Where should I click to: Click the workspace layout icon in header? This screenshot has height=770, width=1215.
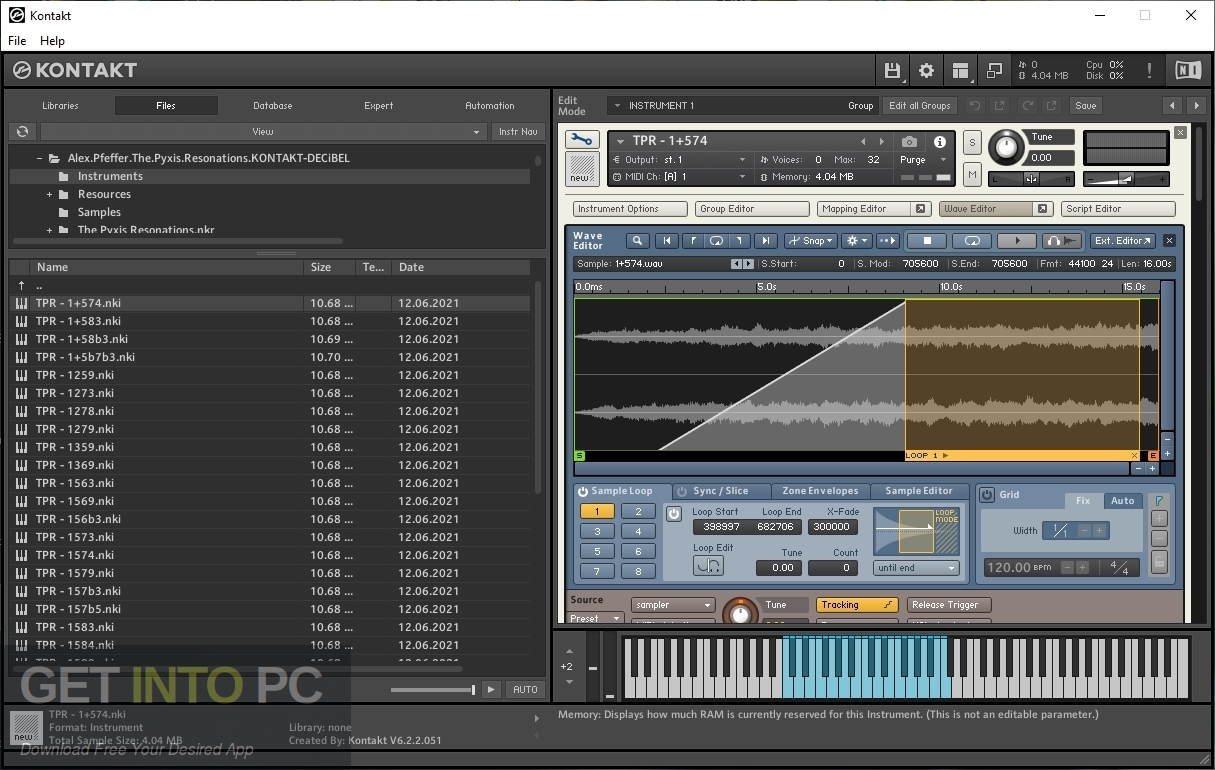[960, 70]
